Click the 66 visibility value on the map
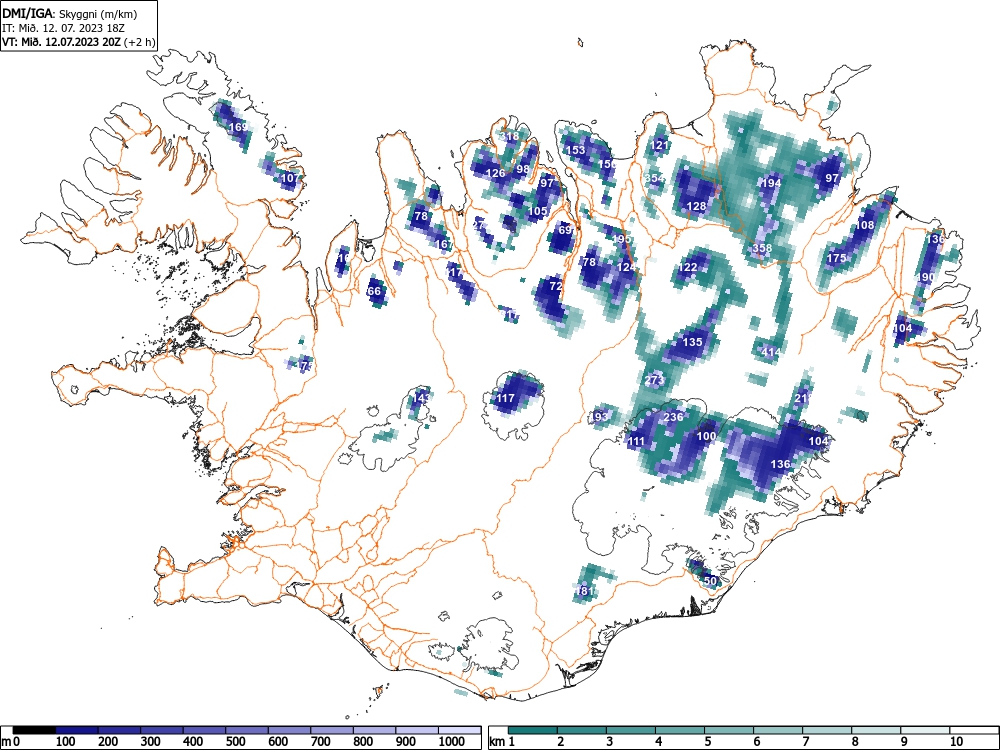This screenshot has width=1000, height=750. pyautogui.click(x=374, y=291)
